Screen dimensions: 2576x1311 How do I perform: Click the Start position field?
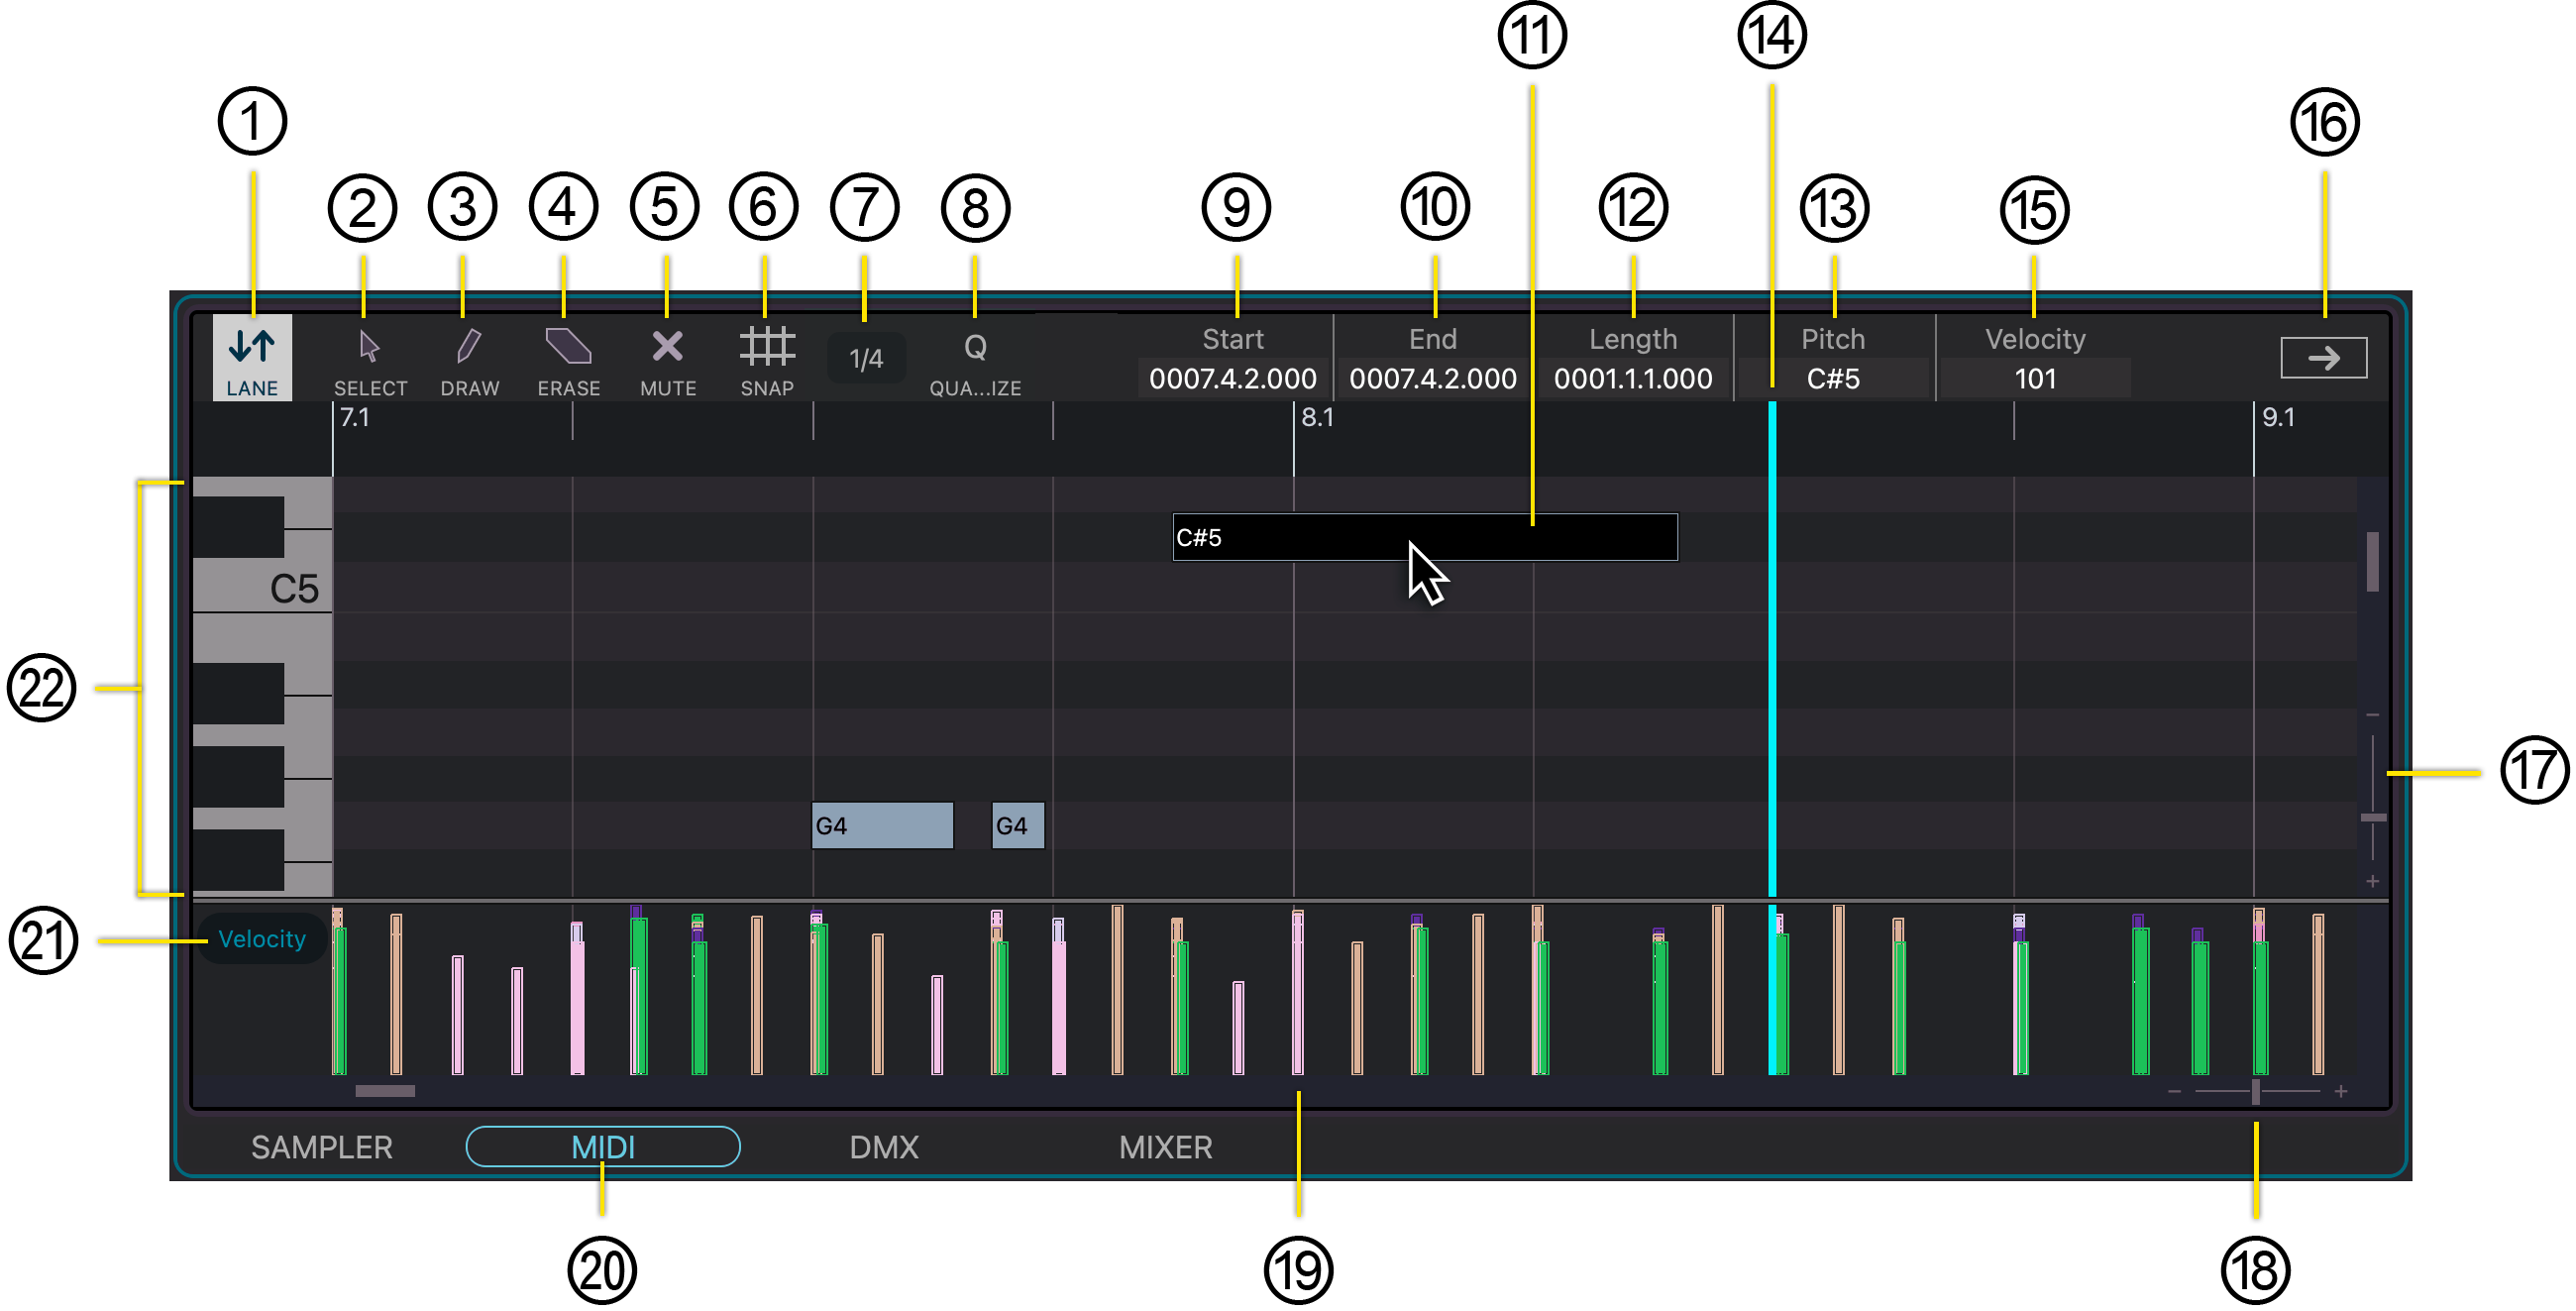[x=1232, y=379]
